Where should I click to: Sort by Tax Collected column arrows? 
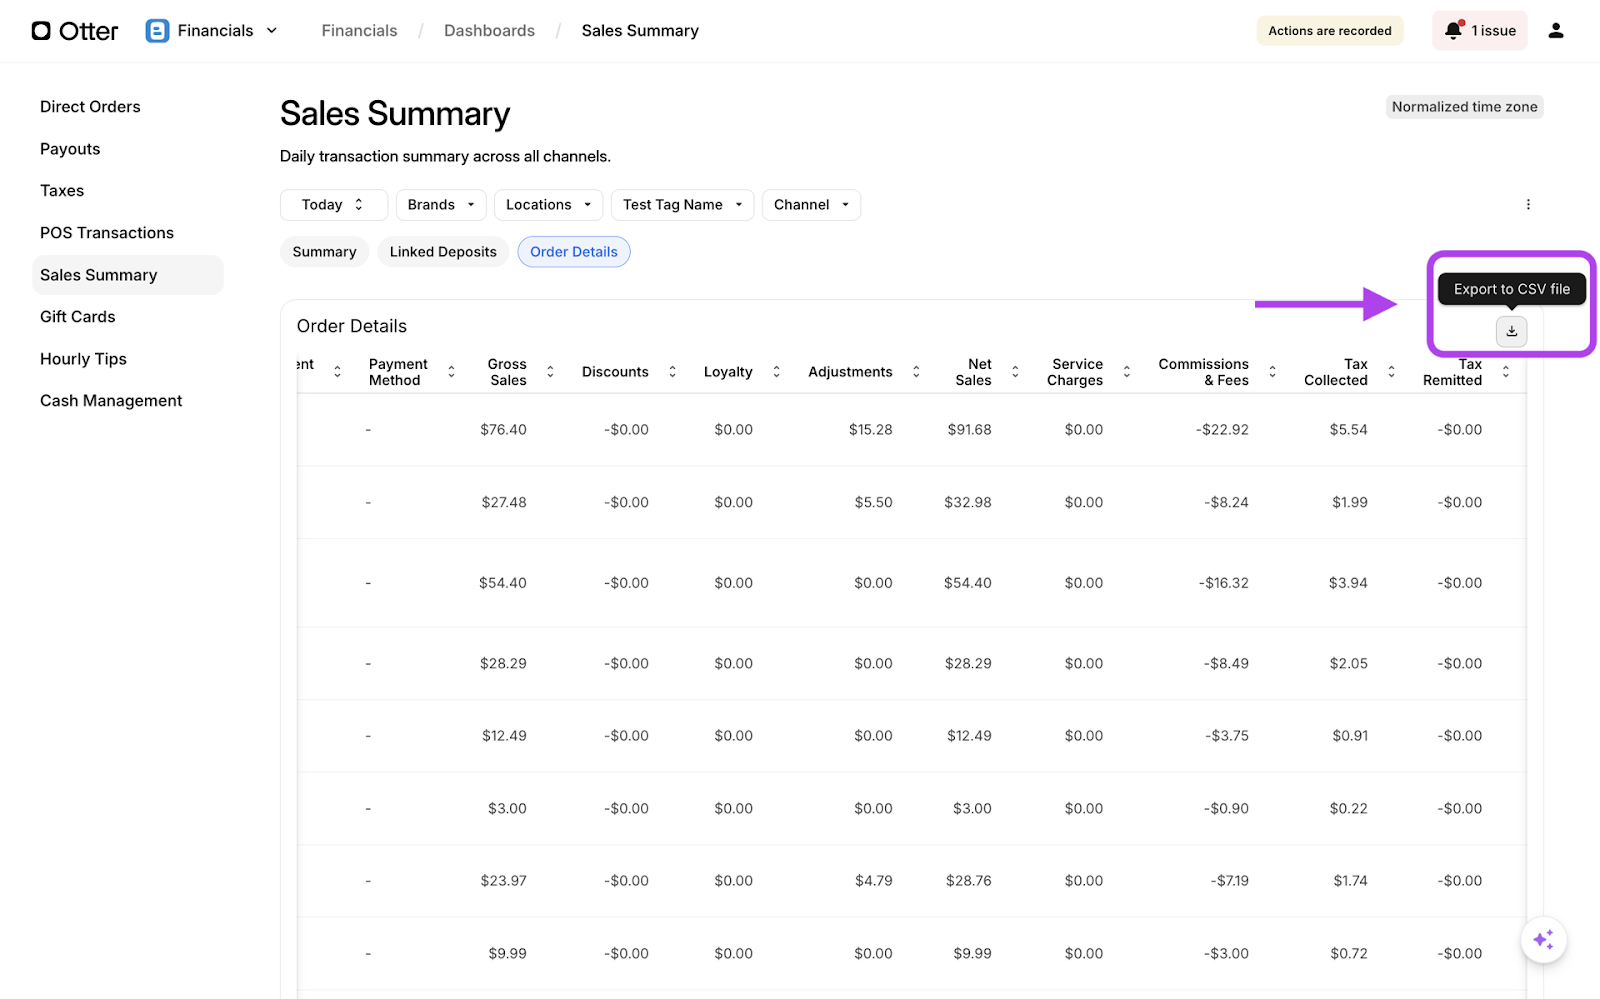tap(1391, 372)
